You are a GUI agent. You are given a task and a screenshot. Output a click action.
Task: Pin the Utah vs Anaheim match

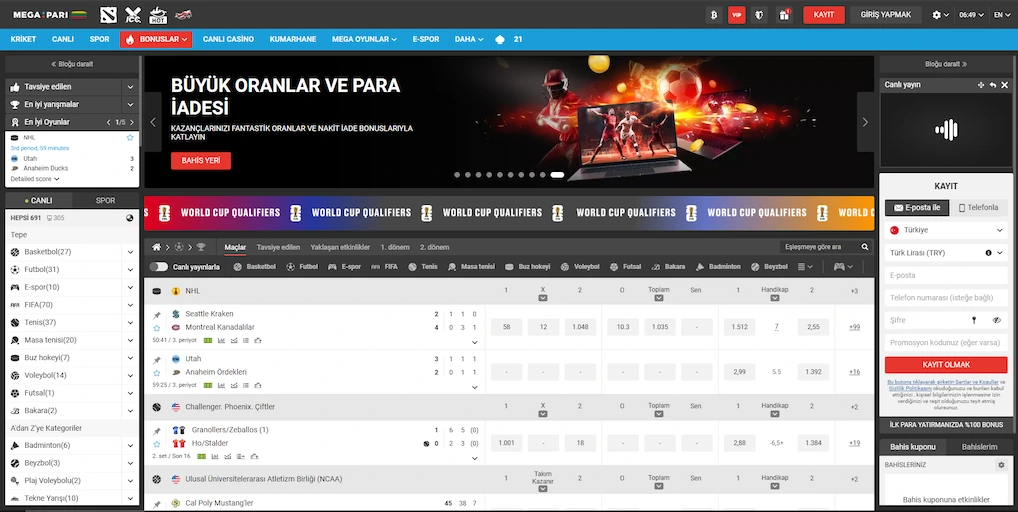[157, 359]
